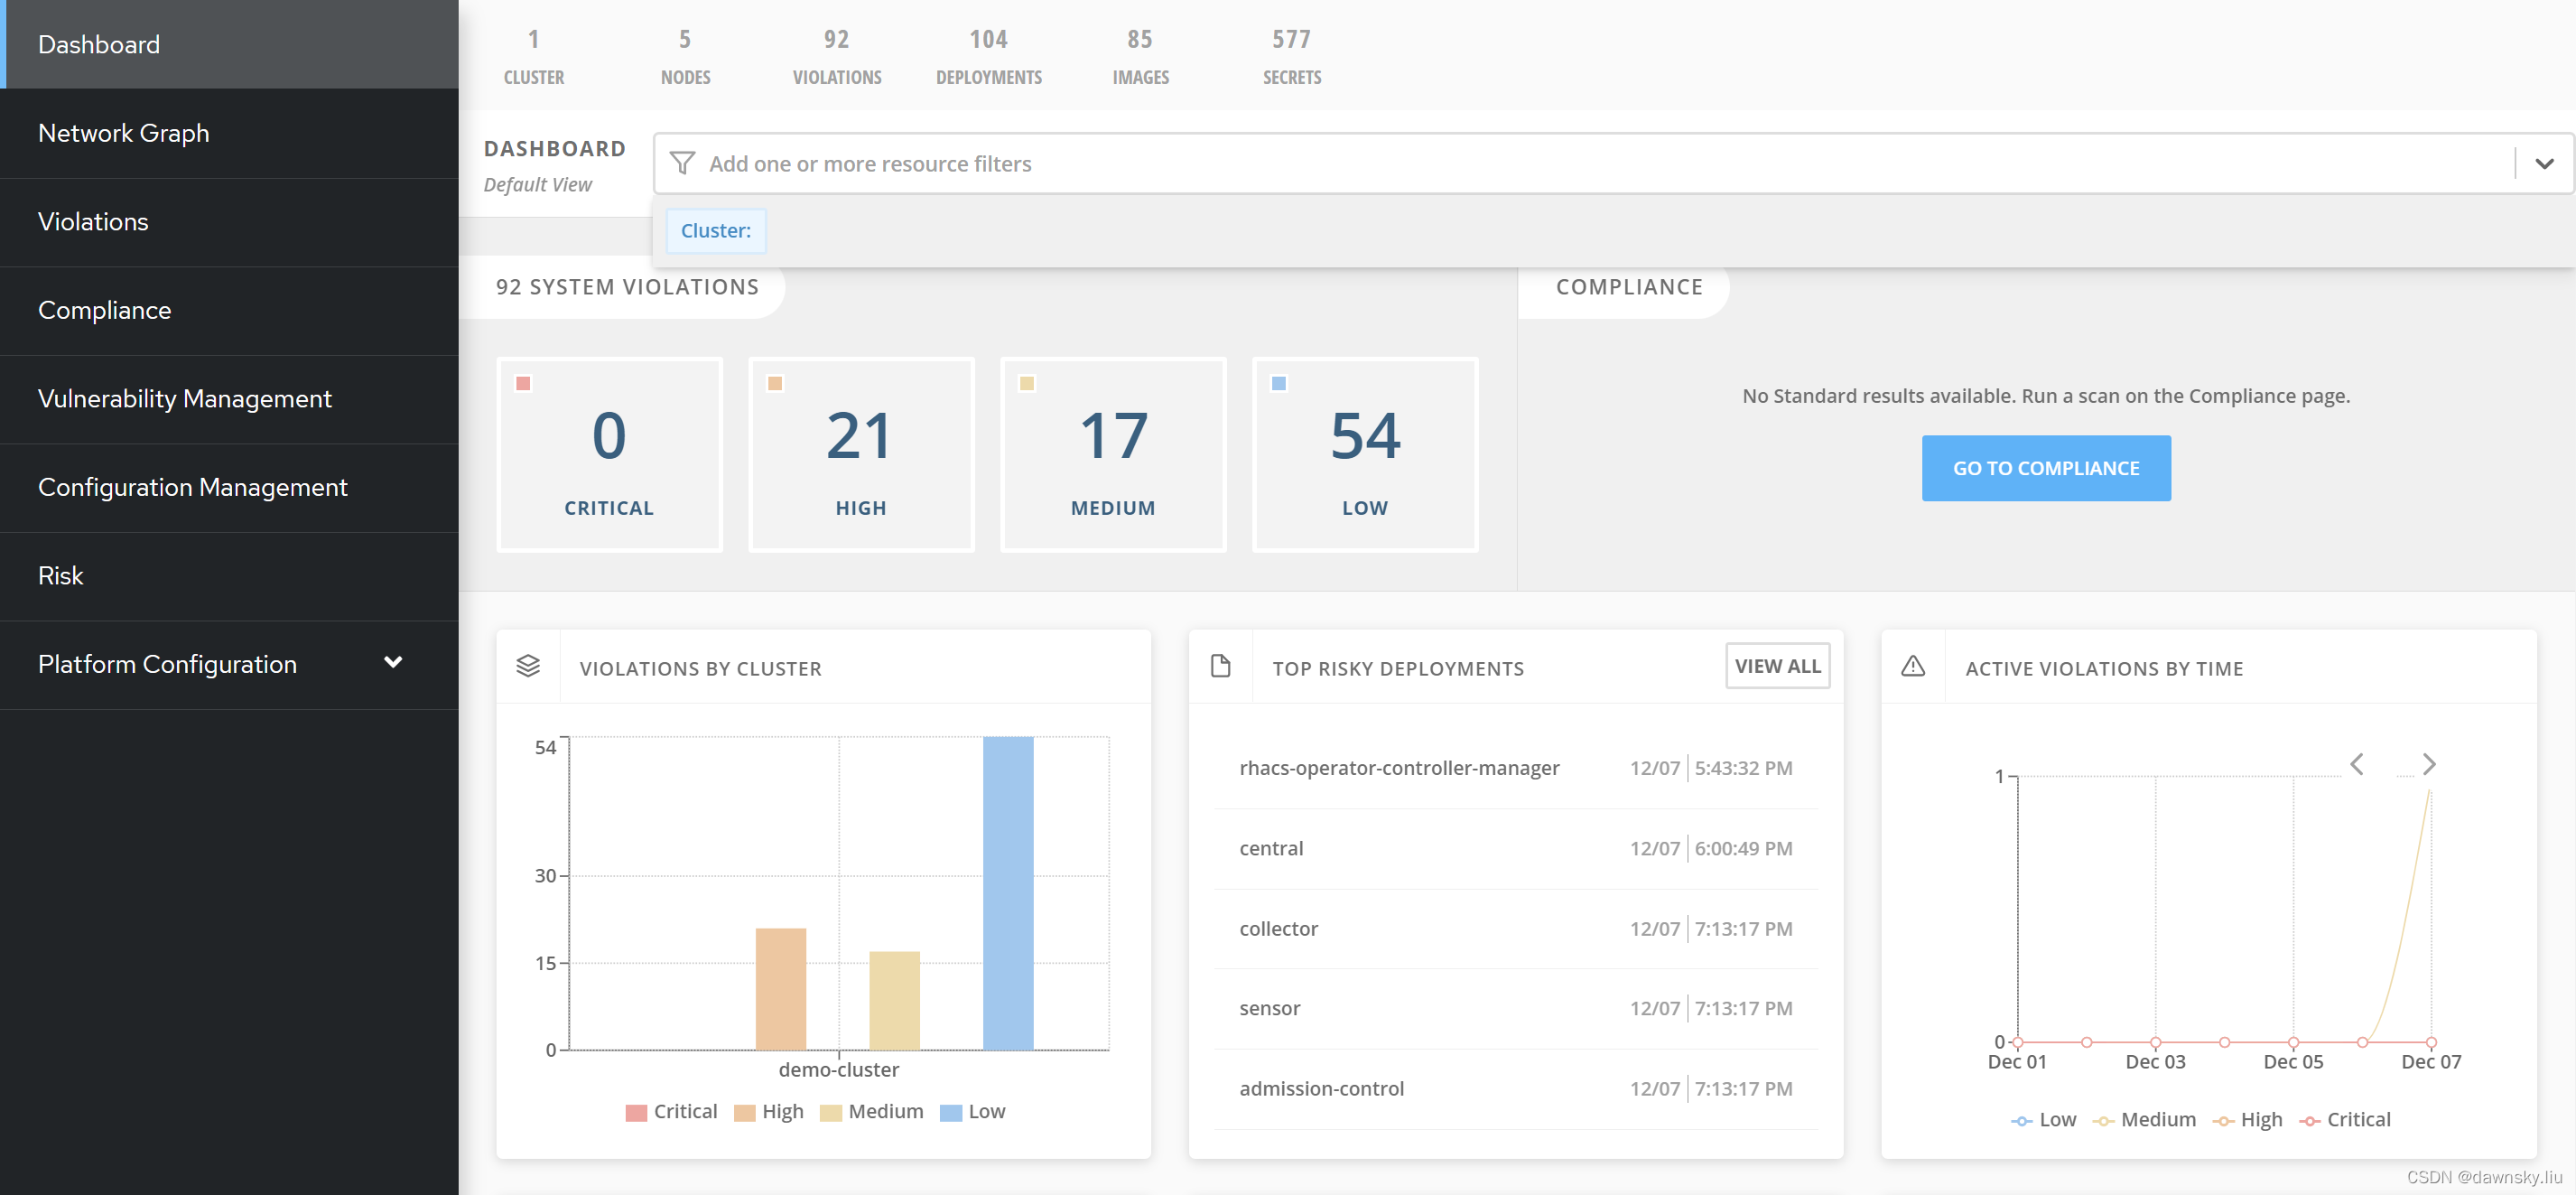
Task: Open the collector deployment row
Action: 1516,928
